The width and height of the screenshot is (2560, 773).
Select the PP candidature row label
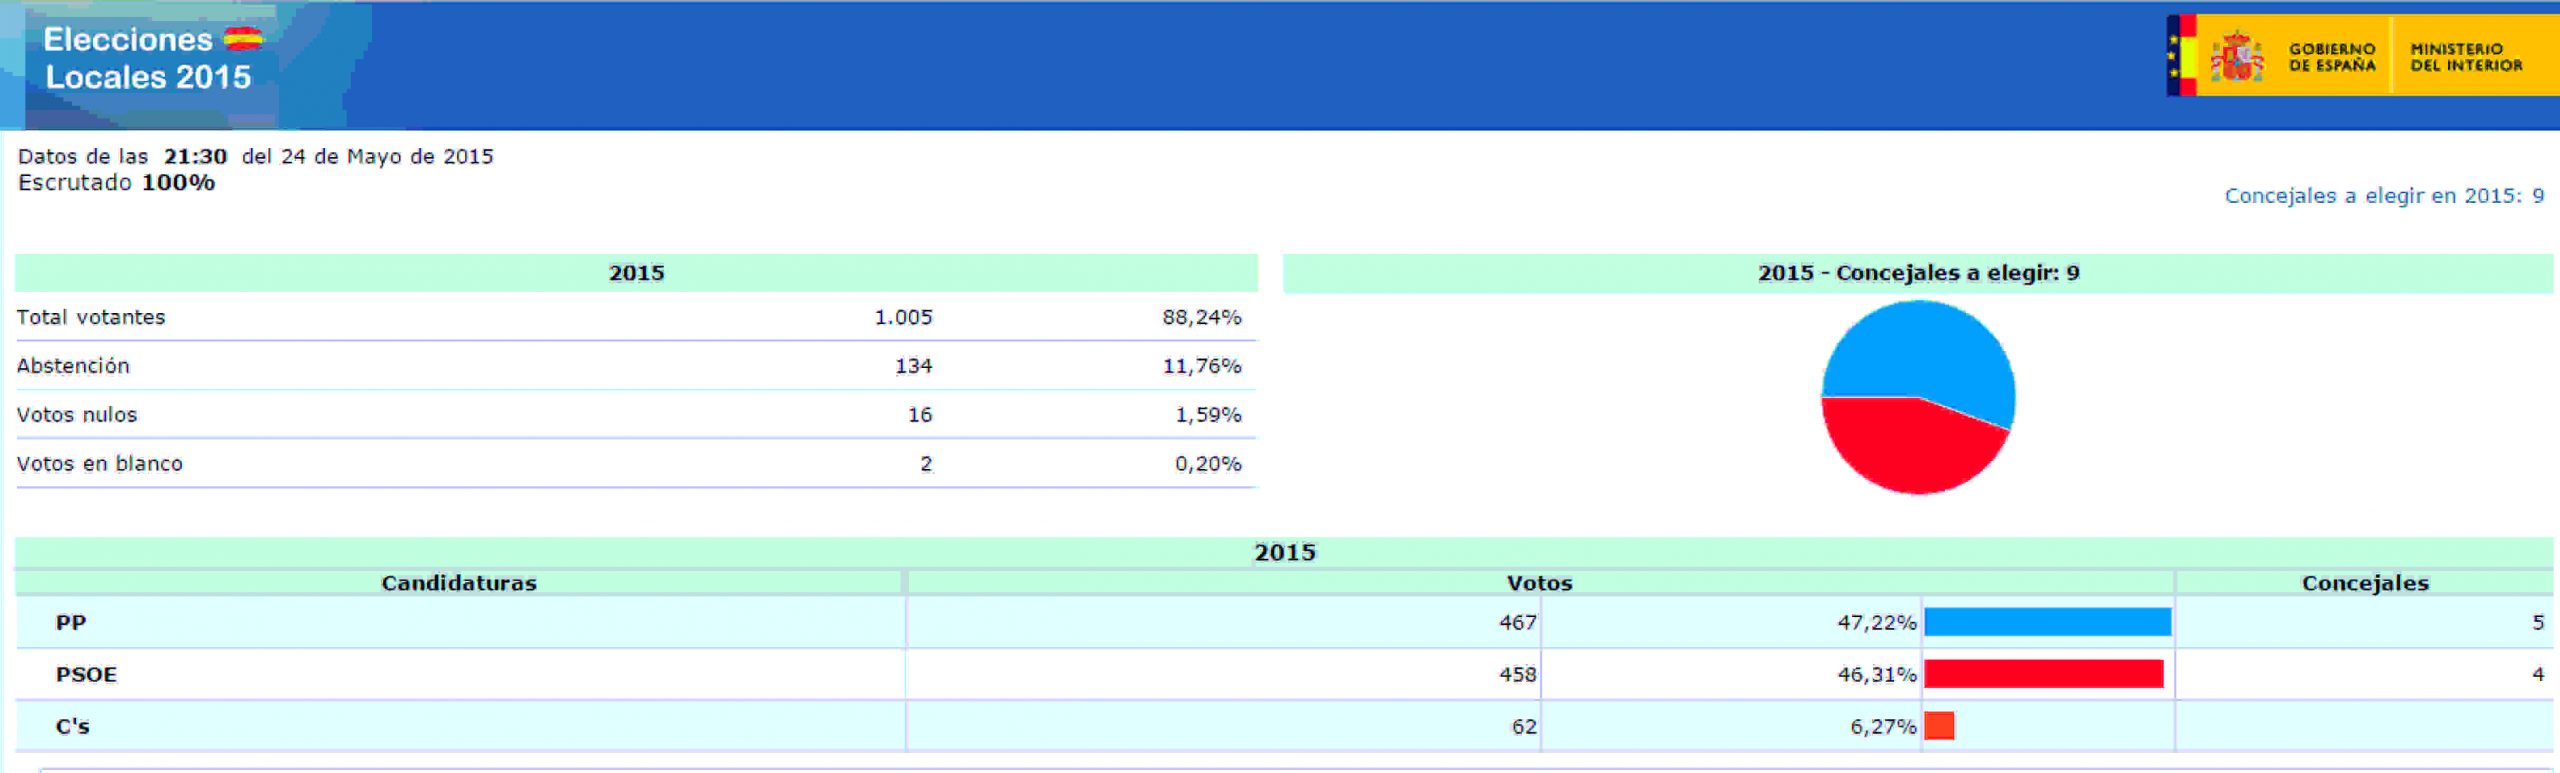(x=71, y=622)
